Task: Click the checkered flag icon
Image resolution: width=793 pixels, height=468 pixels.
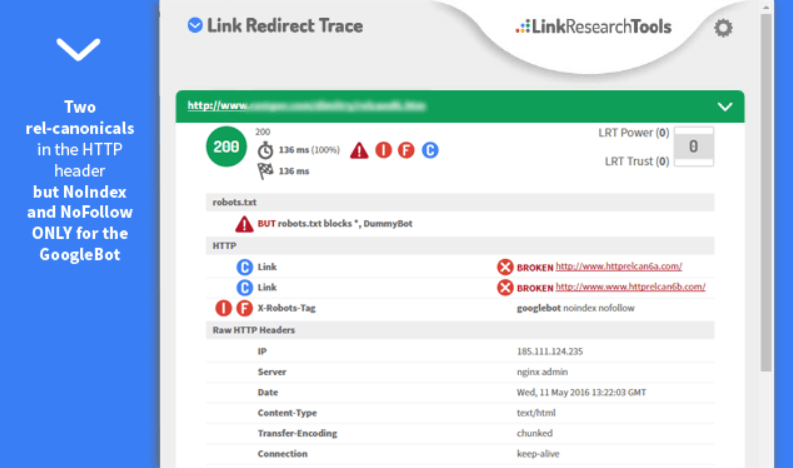Action: pyautogui.click(x=265, y=170)
